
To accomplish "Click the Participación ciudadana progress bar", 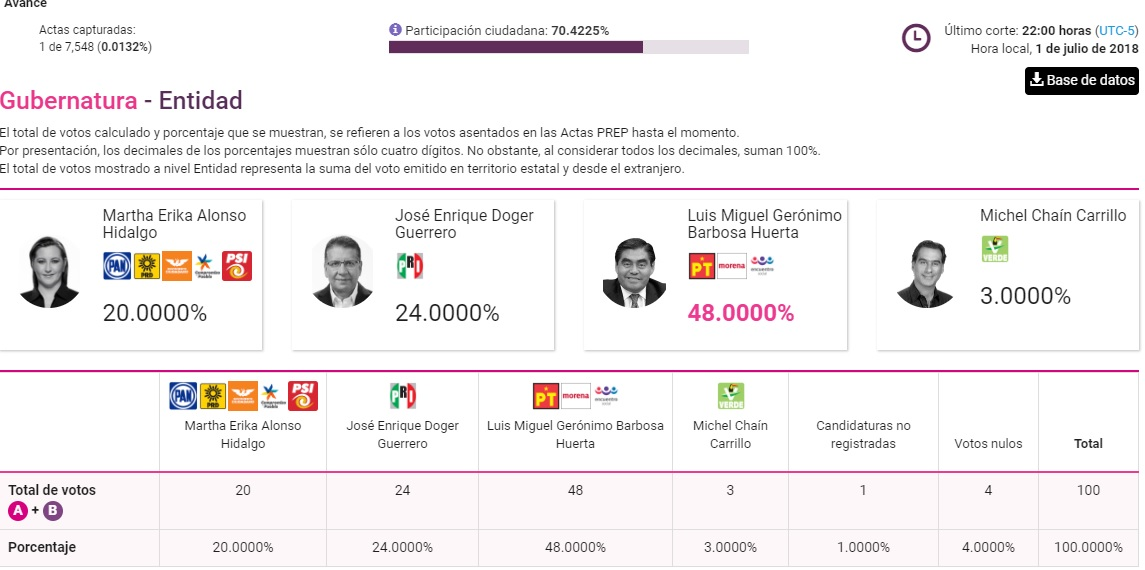I will coord(568,47).
